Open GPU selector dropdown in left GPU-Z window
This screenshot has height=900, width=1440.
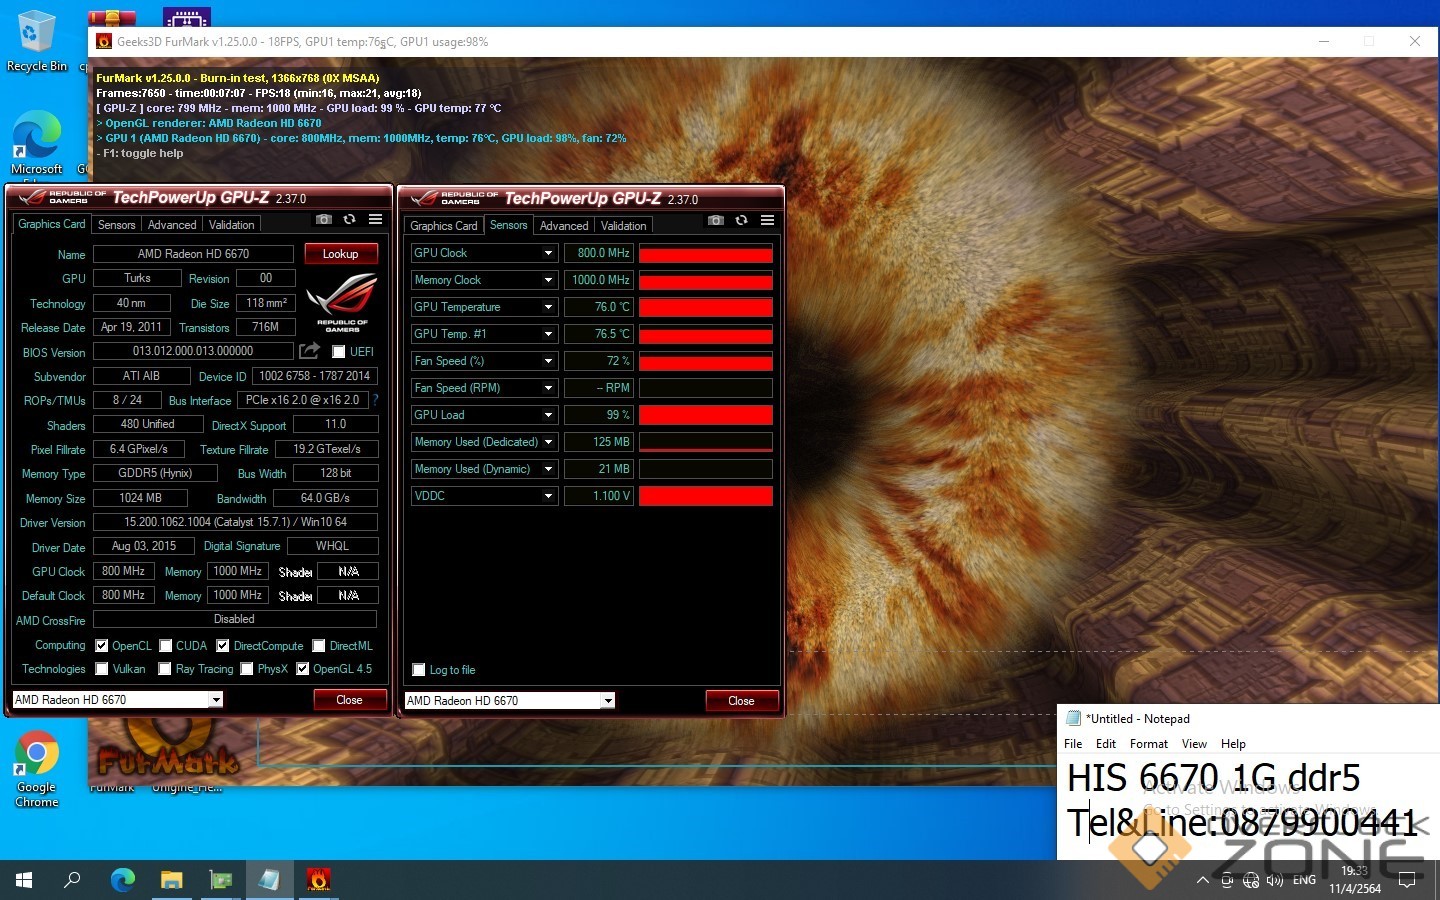click(x=216, y=700)
